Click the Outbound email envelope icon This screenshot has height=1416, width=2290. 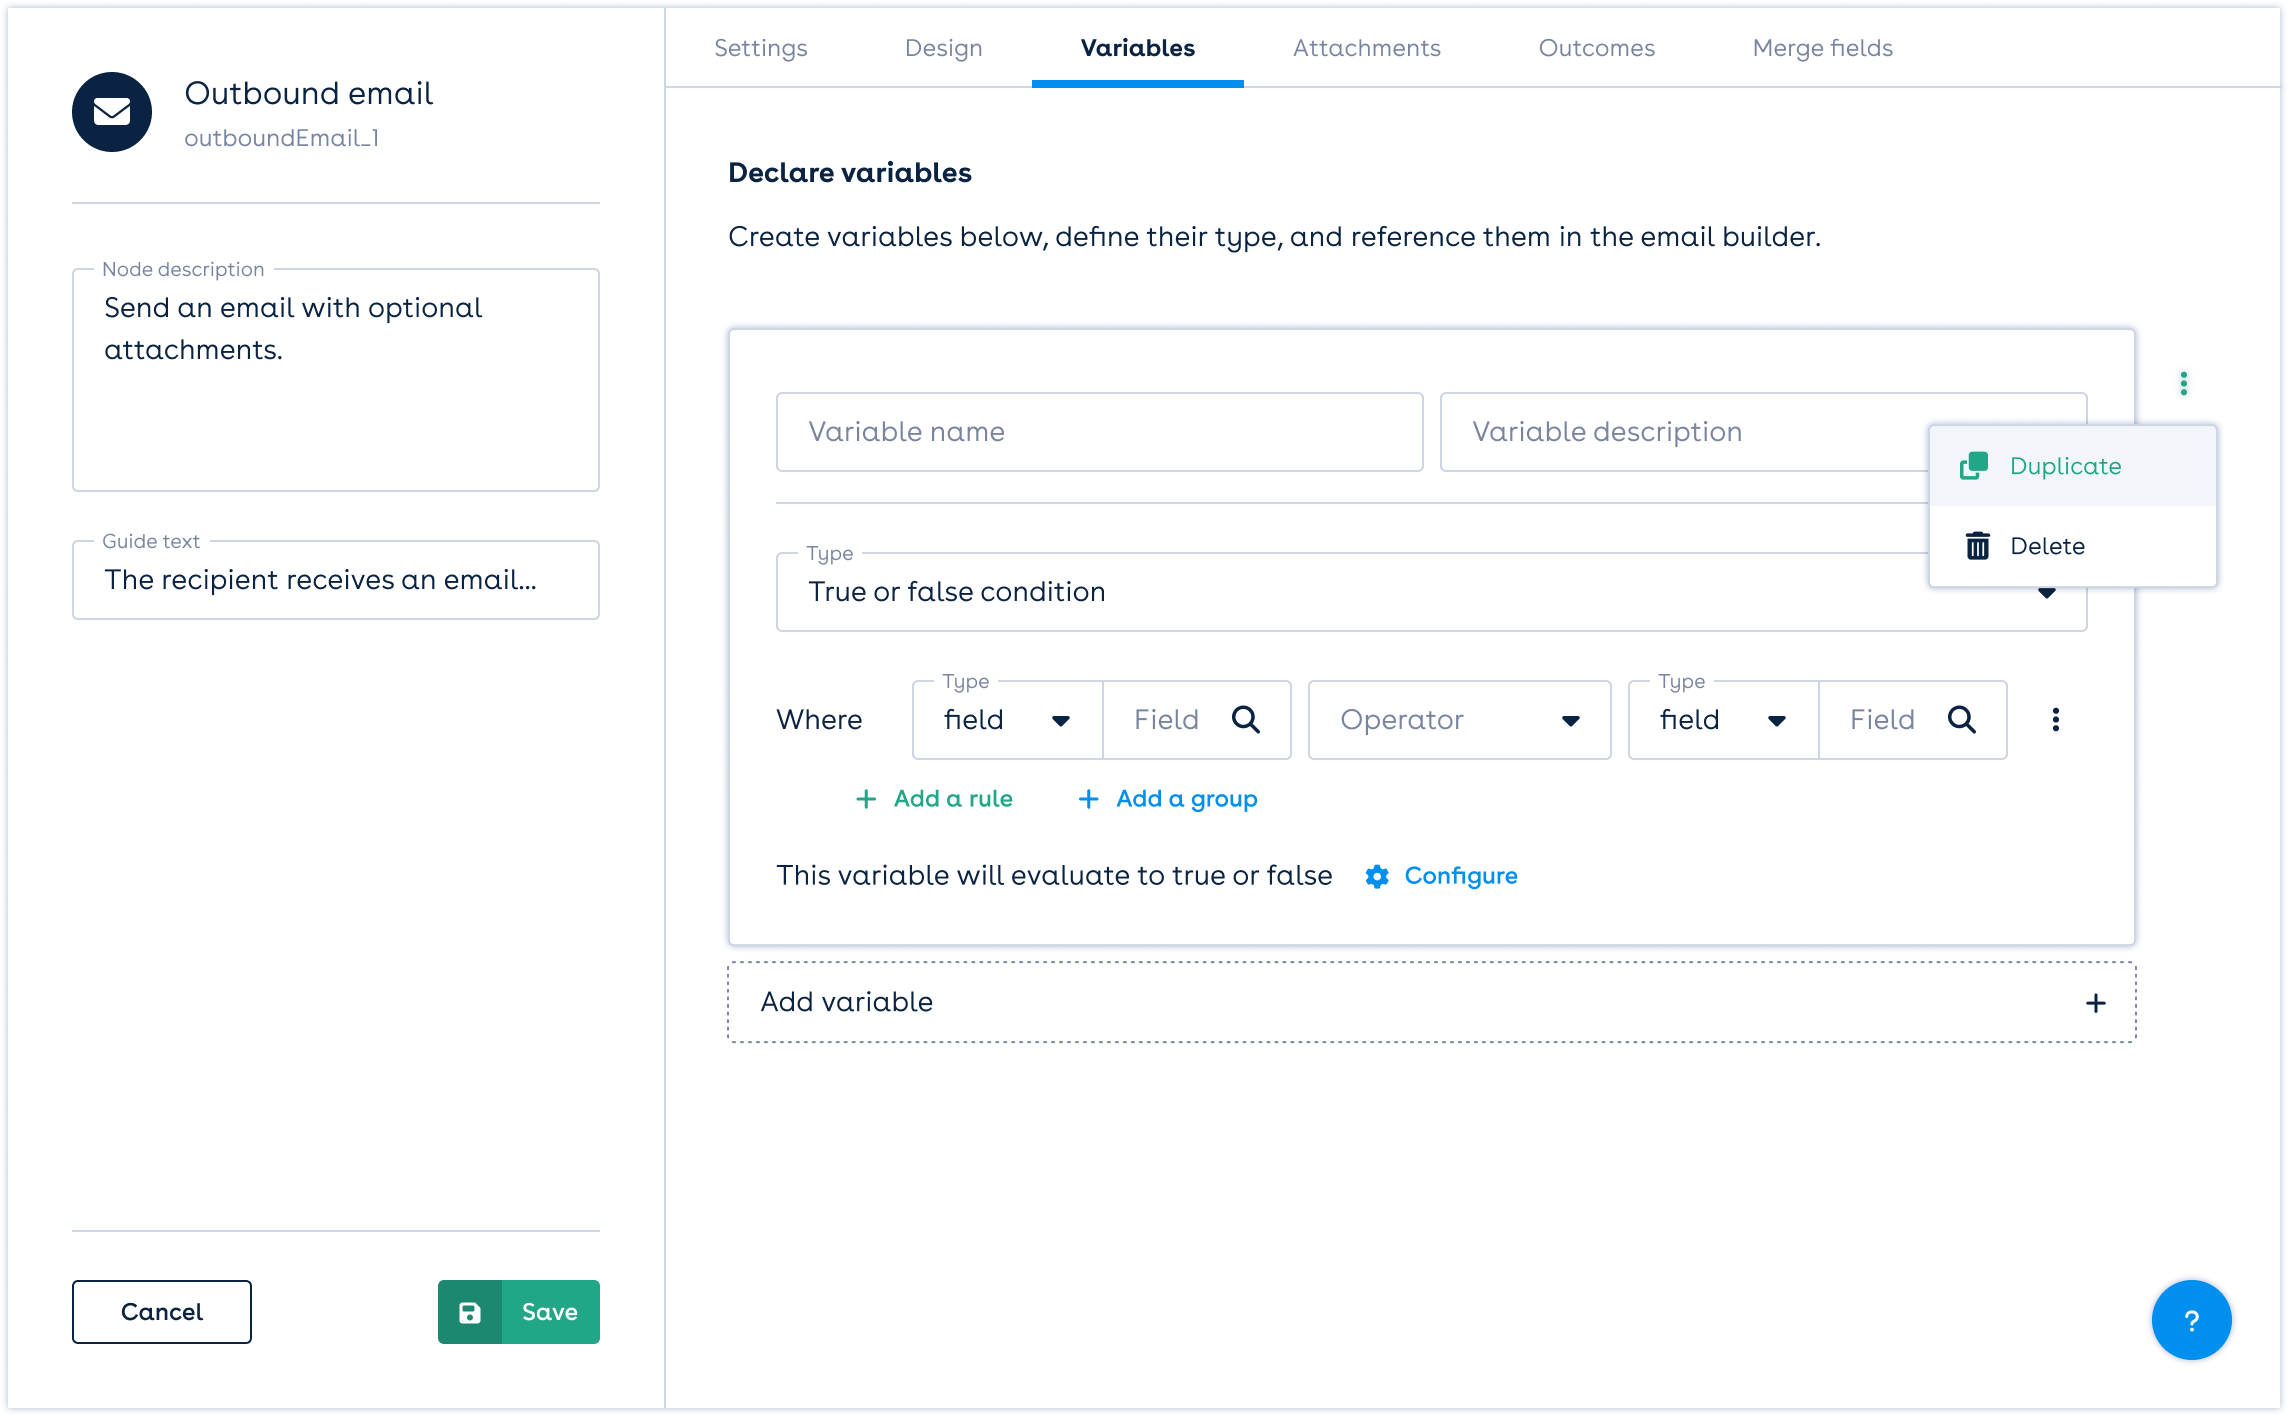pos(112,112)
